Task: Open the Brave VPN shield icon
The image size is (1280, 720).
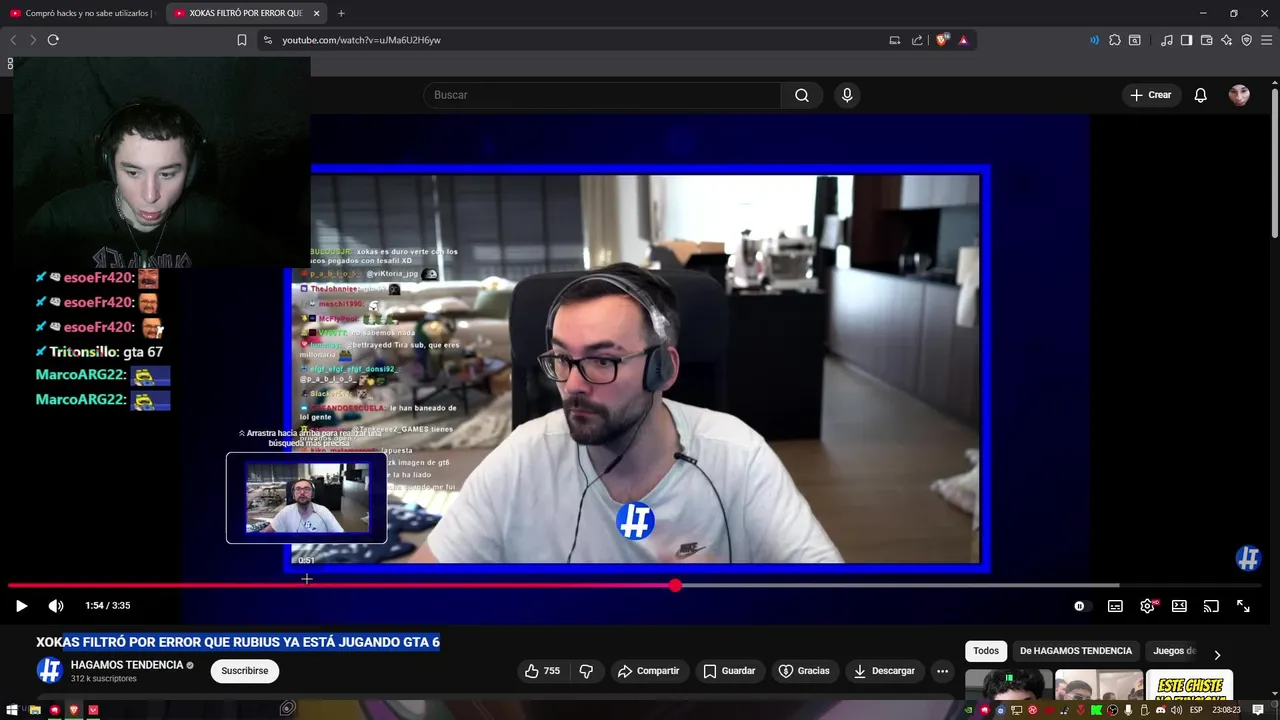Action: point(1246,40)
